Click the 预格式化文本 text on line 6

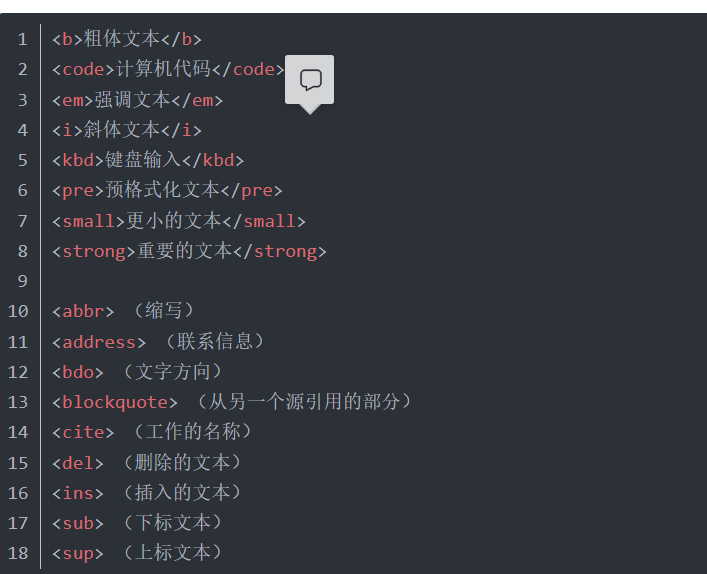coord(162,190)
